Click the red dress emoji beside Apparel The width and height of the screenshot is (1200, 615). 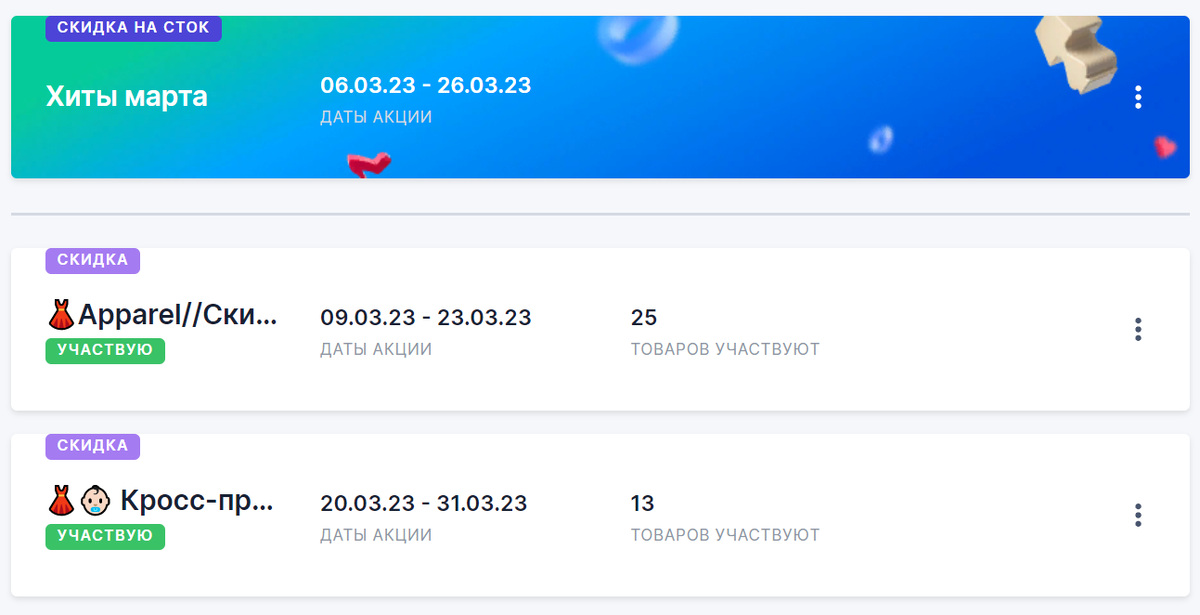pos(61,316)
